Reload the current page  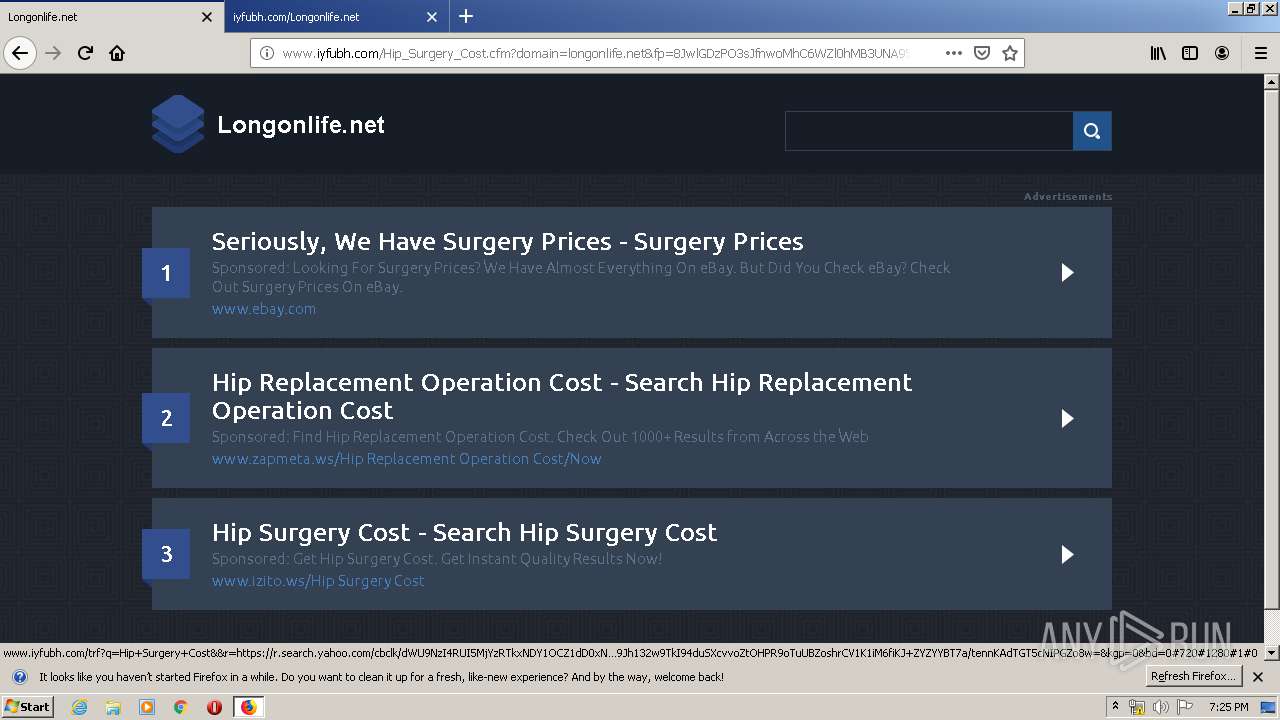pos(85,53)
